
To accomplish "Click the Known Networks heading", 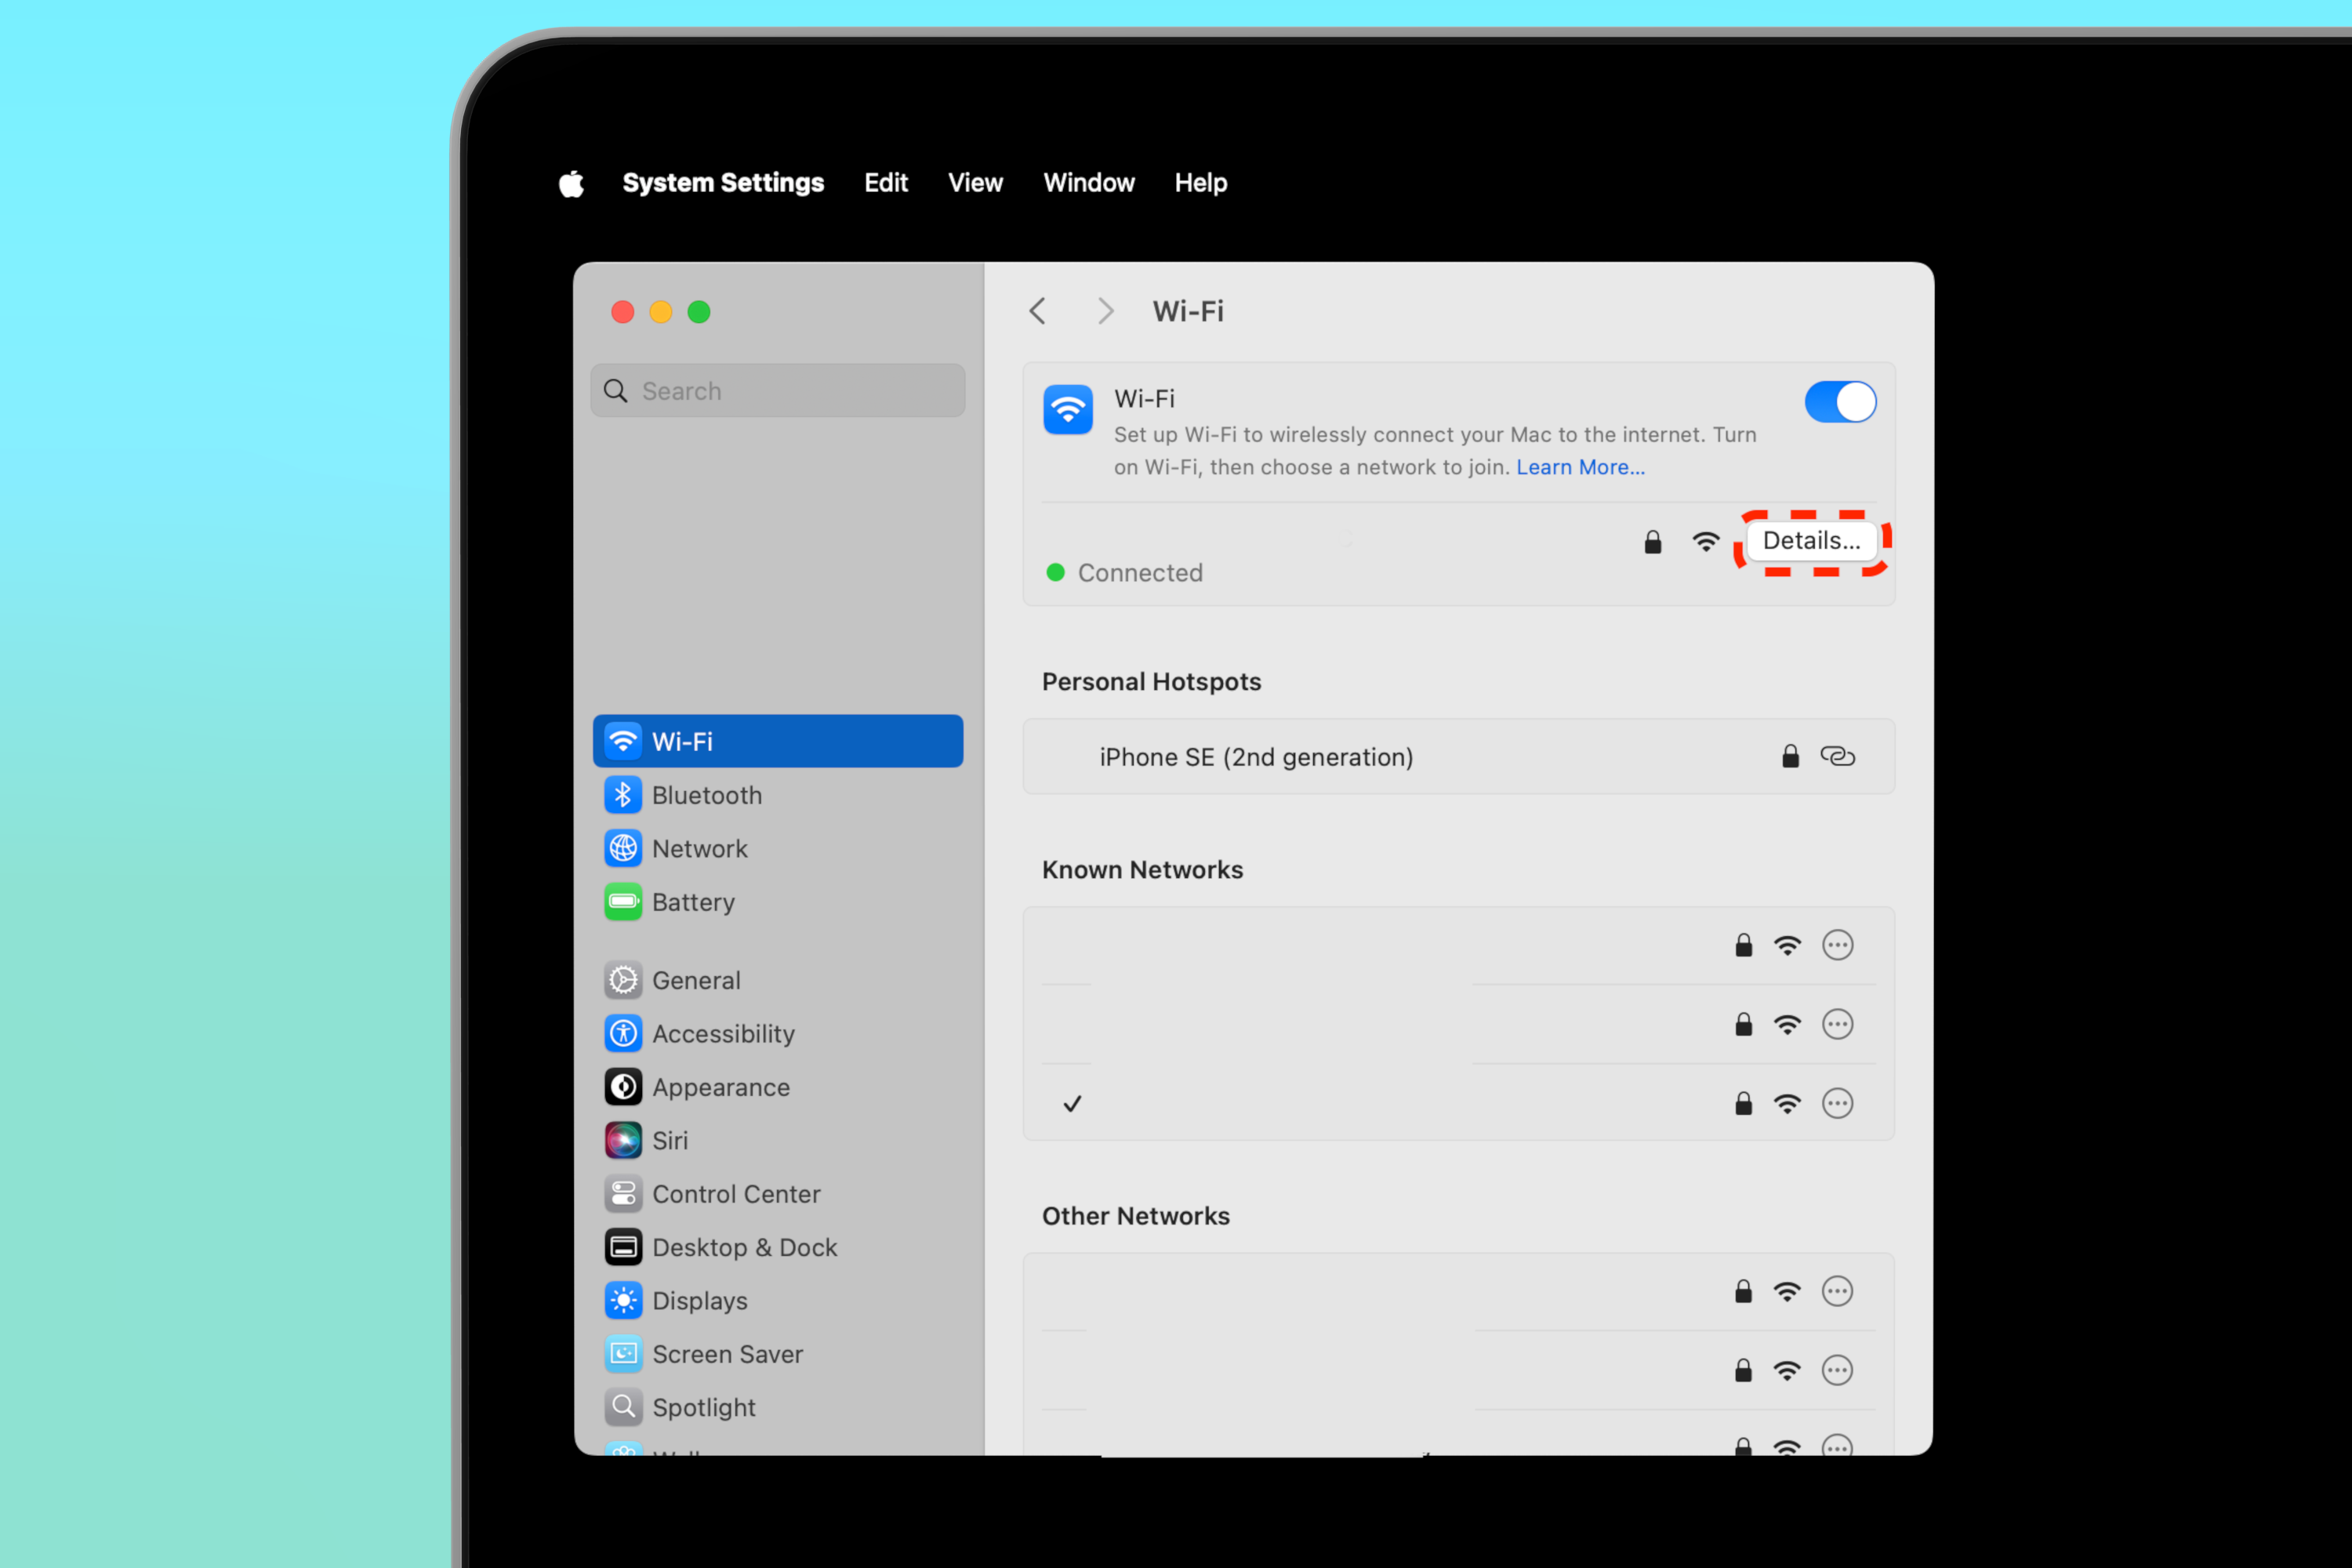I will pyautogui.click(x=1142, y=870).
